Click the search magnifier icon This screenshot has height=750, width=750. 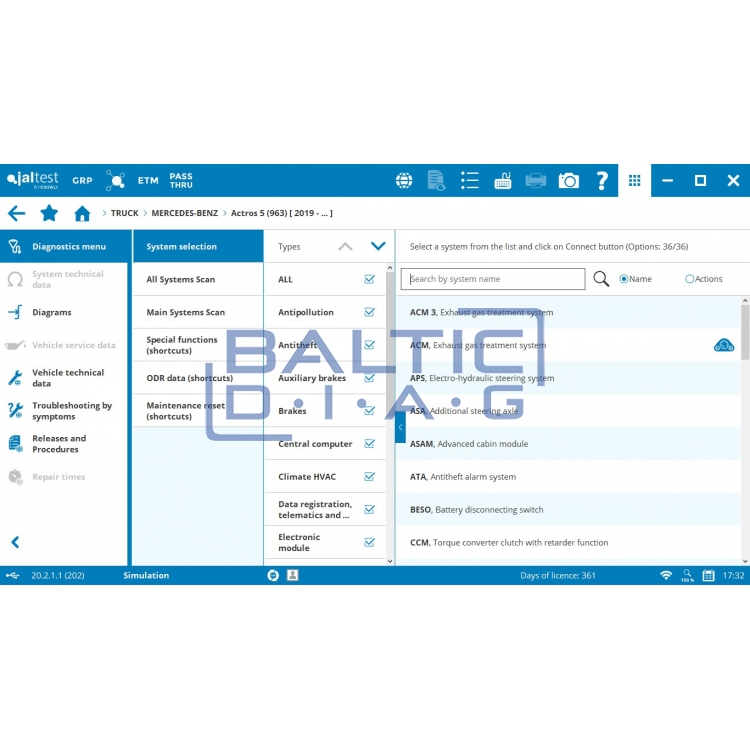click(601, 279)
